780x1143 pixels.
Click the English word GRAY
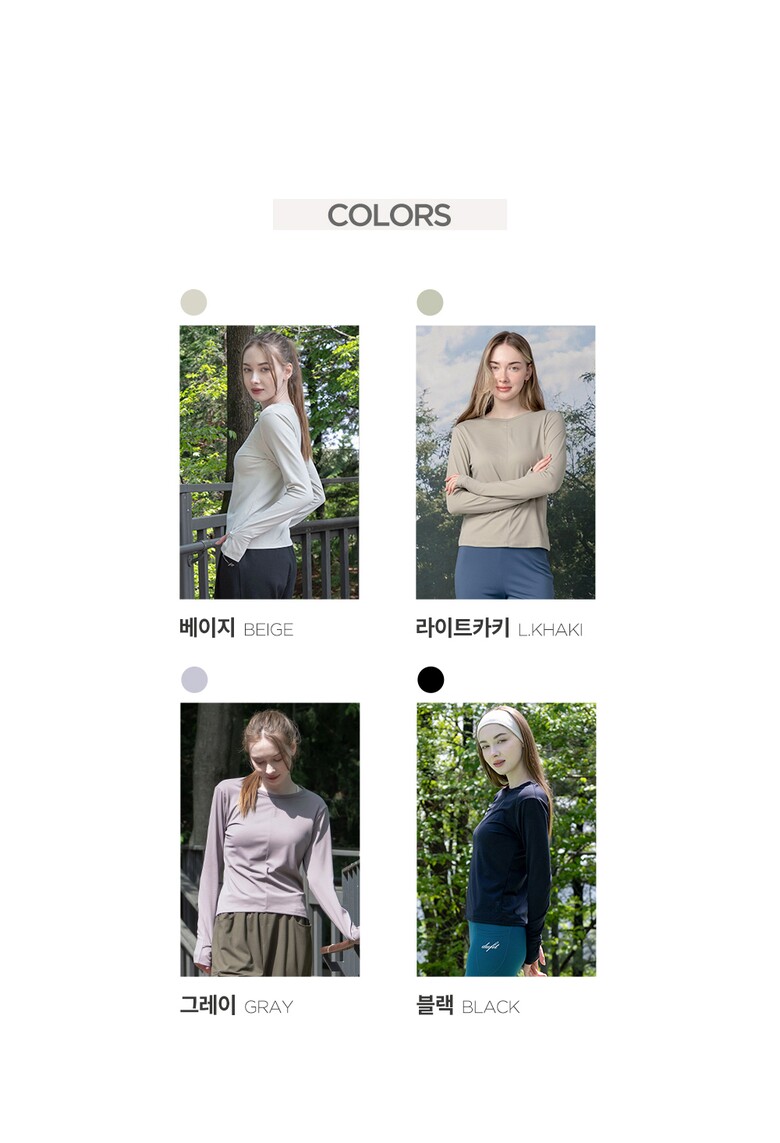pyautogui.click(x=268, y=1007)
